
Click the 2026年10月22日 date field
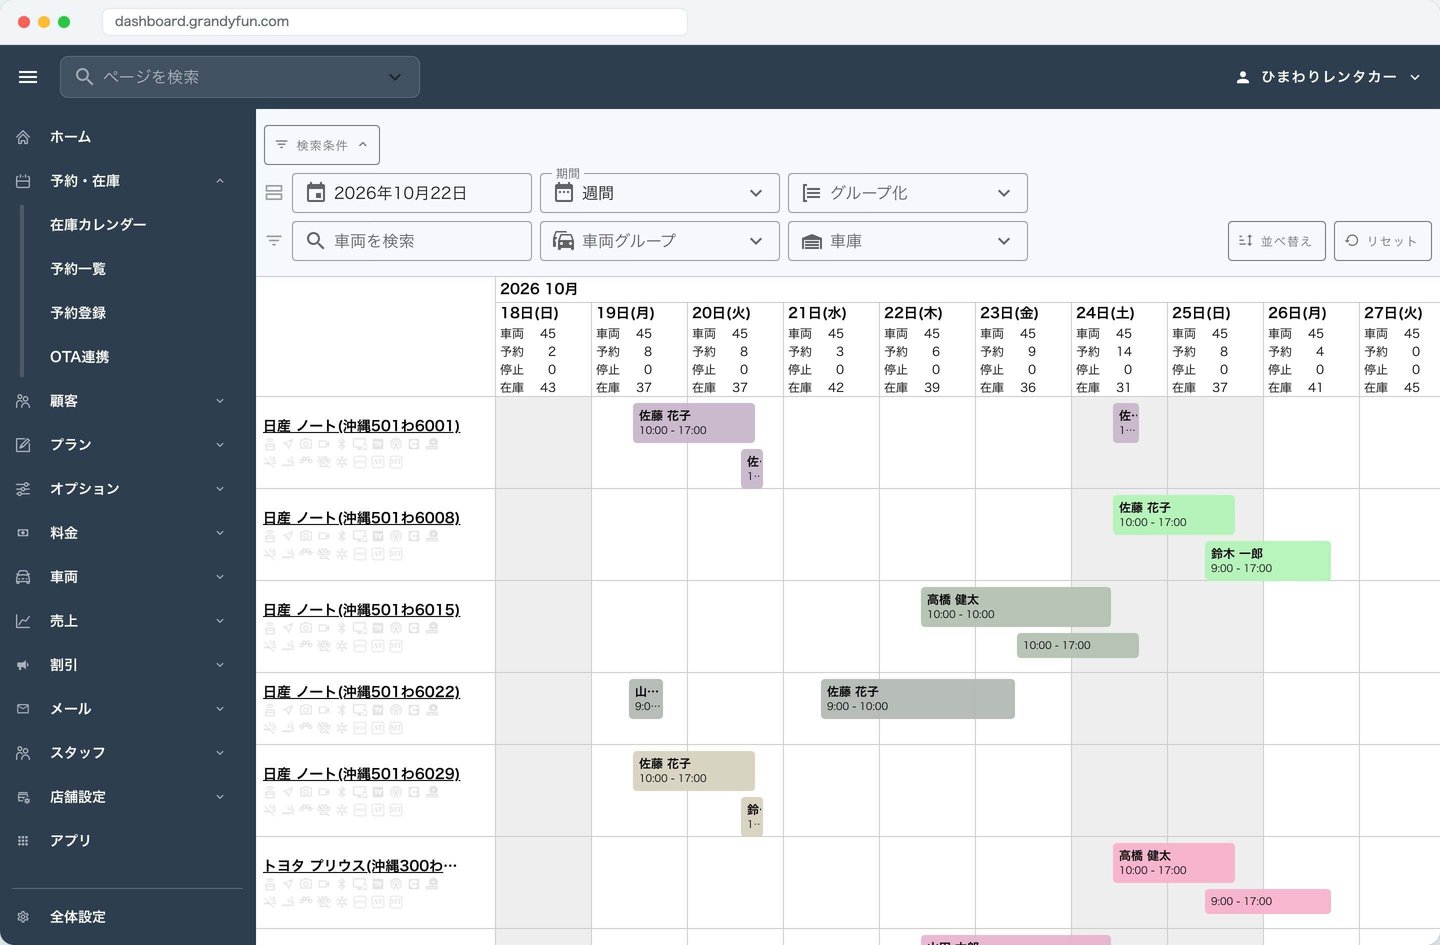coord(412,193)
